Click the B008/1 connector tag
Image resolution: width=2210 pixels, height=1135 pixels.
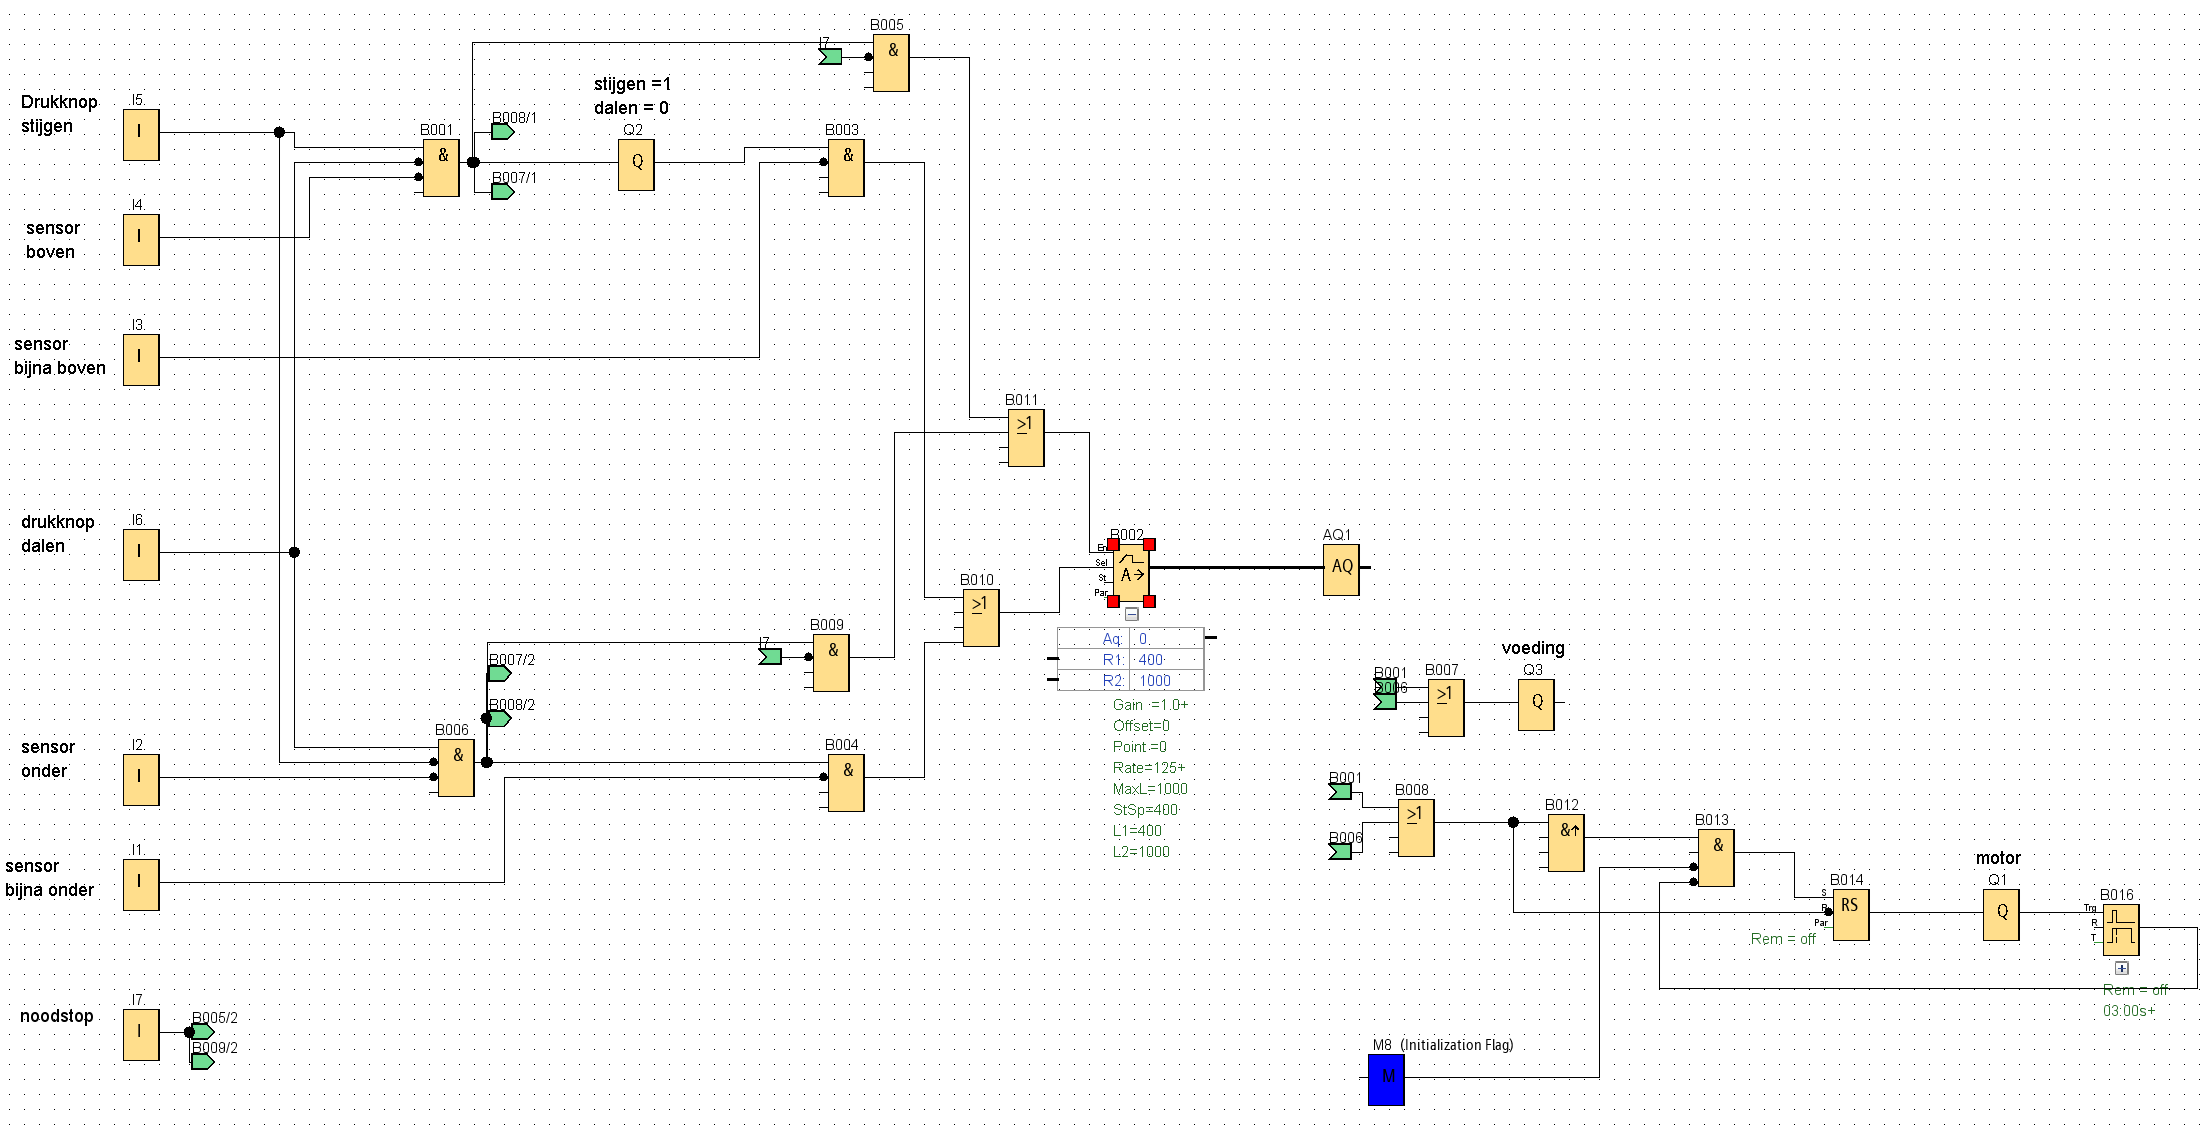pos(503,132)
